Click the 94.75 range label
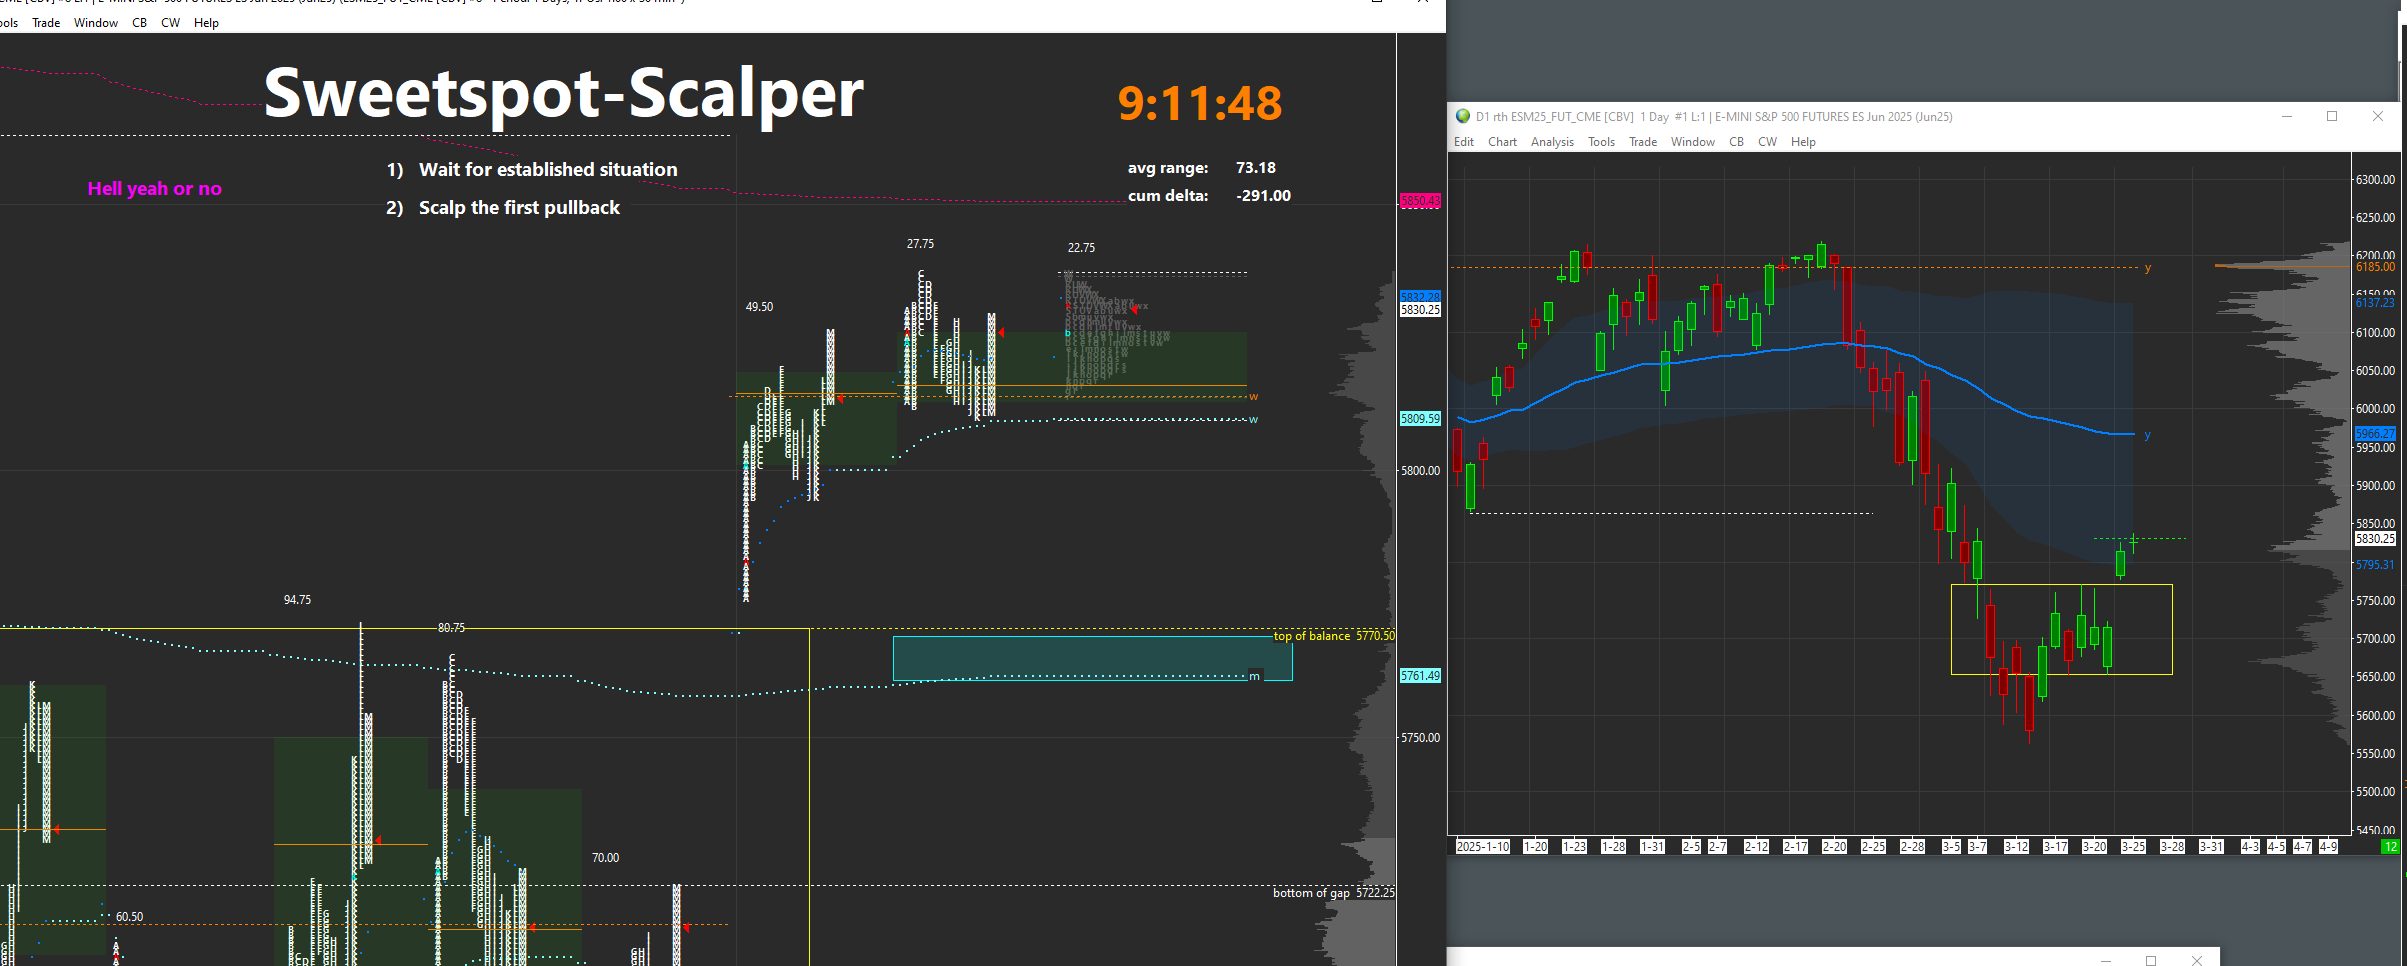2407x966 pixels. (x=297, y=600)
